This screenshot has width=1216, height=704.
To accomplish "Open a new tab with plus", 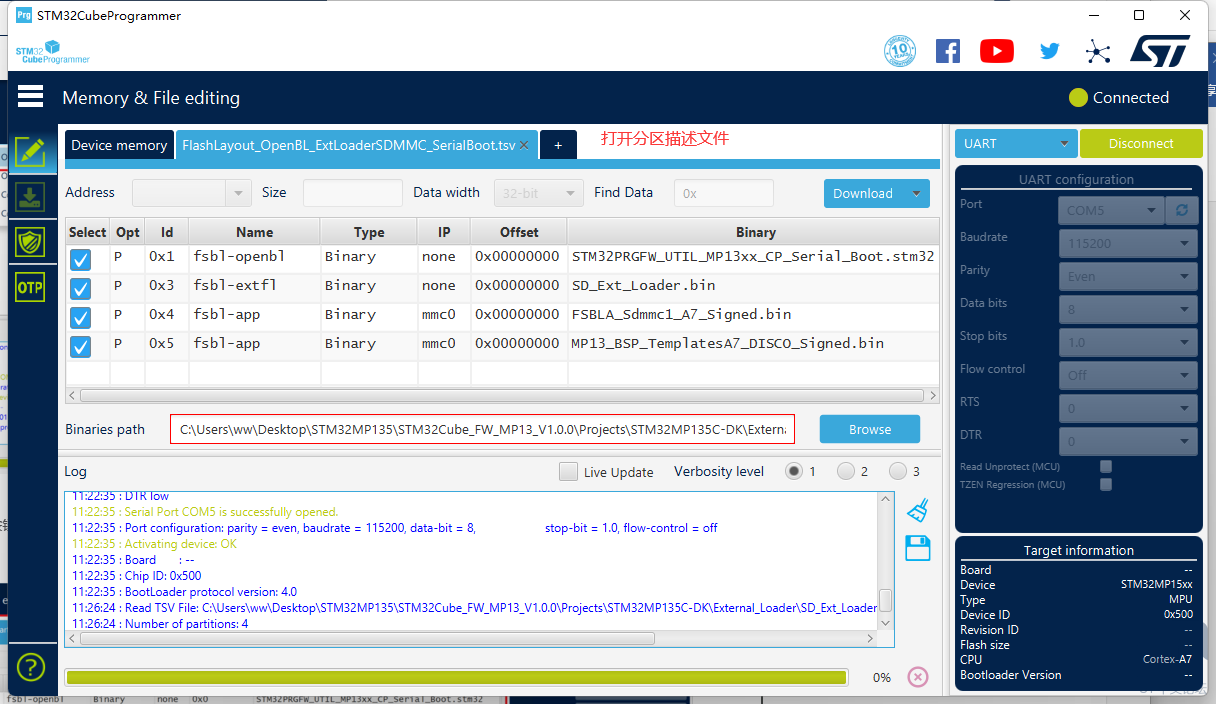I will point(558,145).
